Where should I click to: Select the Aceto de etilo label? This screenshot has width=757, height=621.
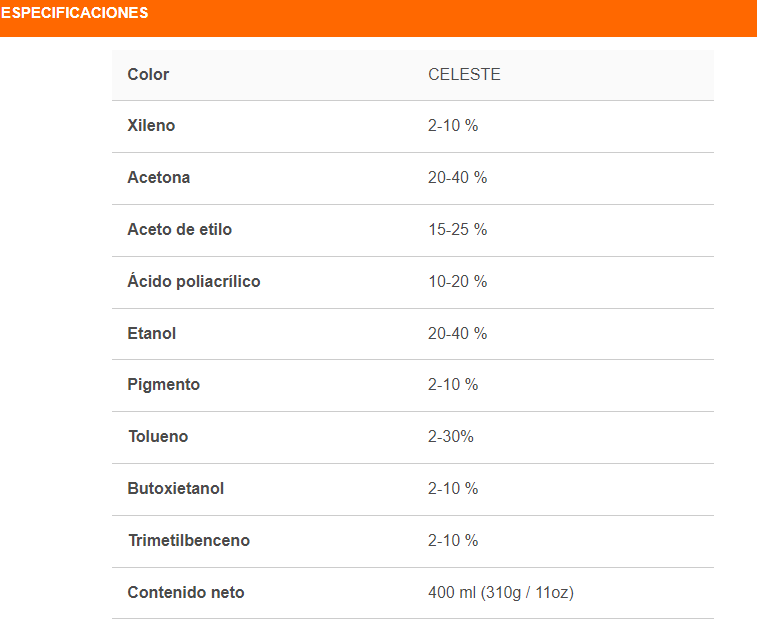coord(179,230)
